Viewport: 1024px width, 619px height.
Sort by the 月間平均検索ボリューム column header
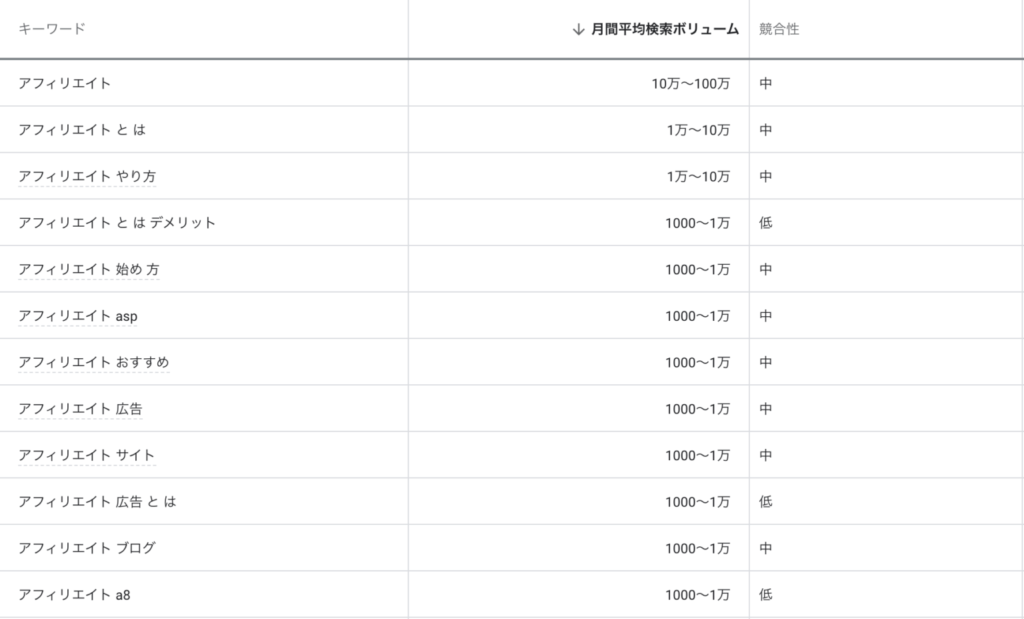664,29
